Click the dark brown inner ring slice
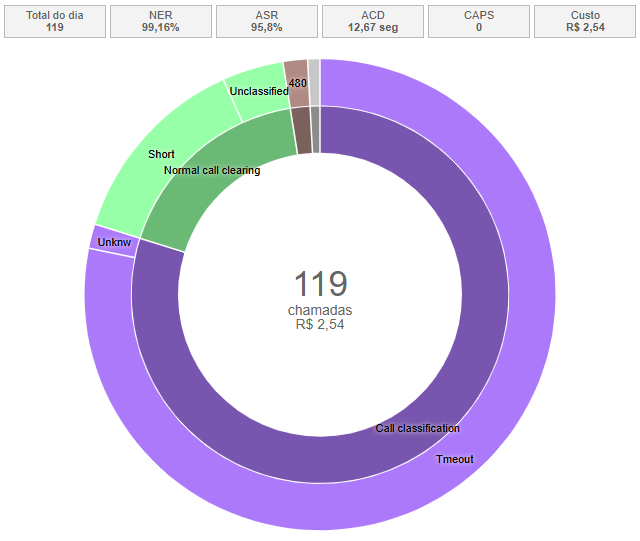The width and height of the screenshot is (640, 541). coord(302,130)
